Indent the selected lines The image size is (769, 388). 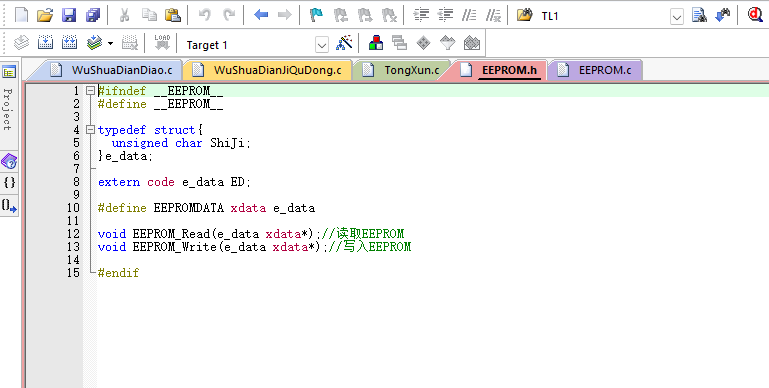click(x=421, y=15)
